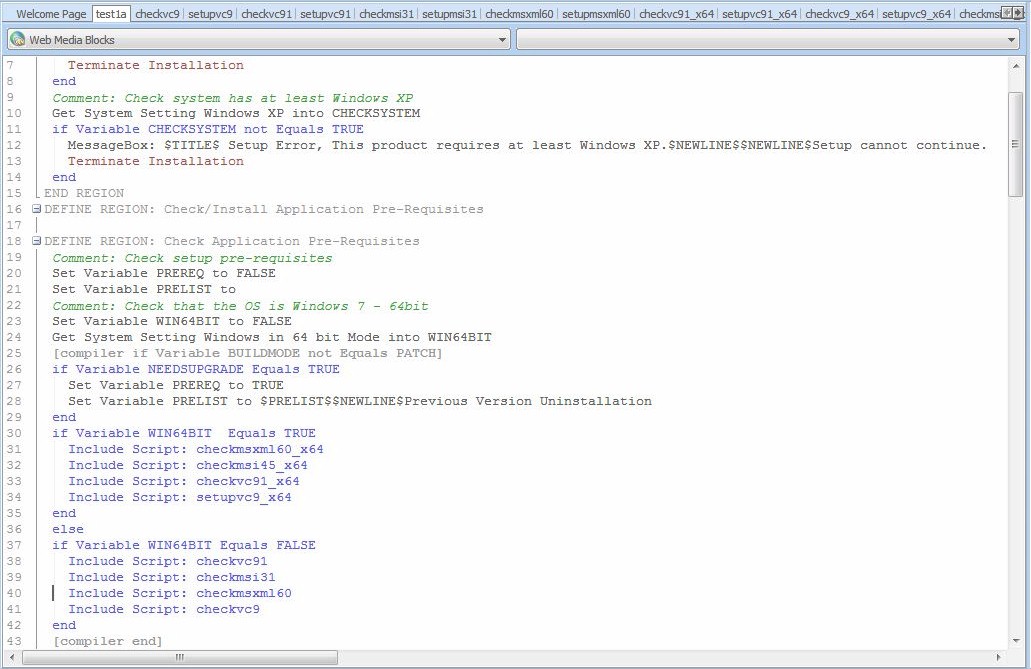The height and width of the screenshot is (669, 1031).
Task: Collapse the Check Application Pre-Requisites region
Action: [x=37, y=241]
